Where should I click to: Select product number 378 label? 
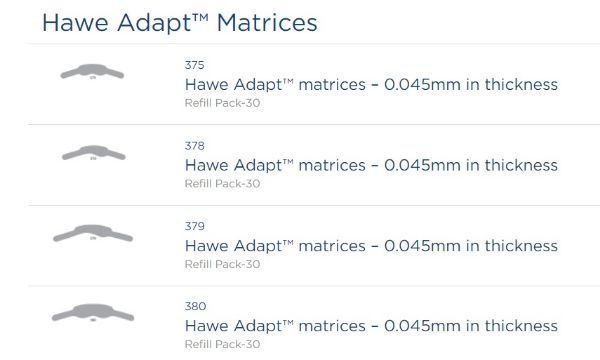tap(194, 146)
